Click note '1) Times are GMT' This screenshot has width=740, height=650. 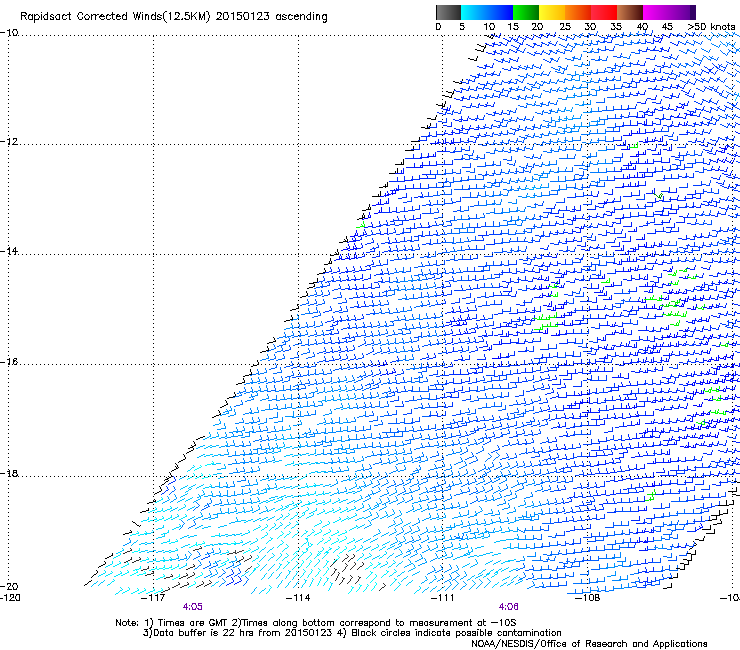pos(187,623)
